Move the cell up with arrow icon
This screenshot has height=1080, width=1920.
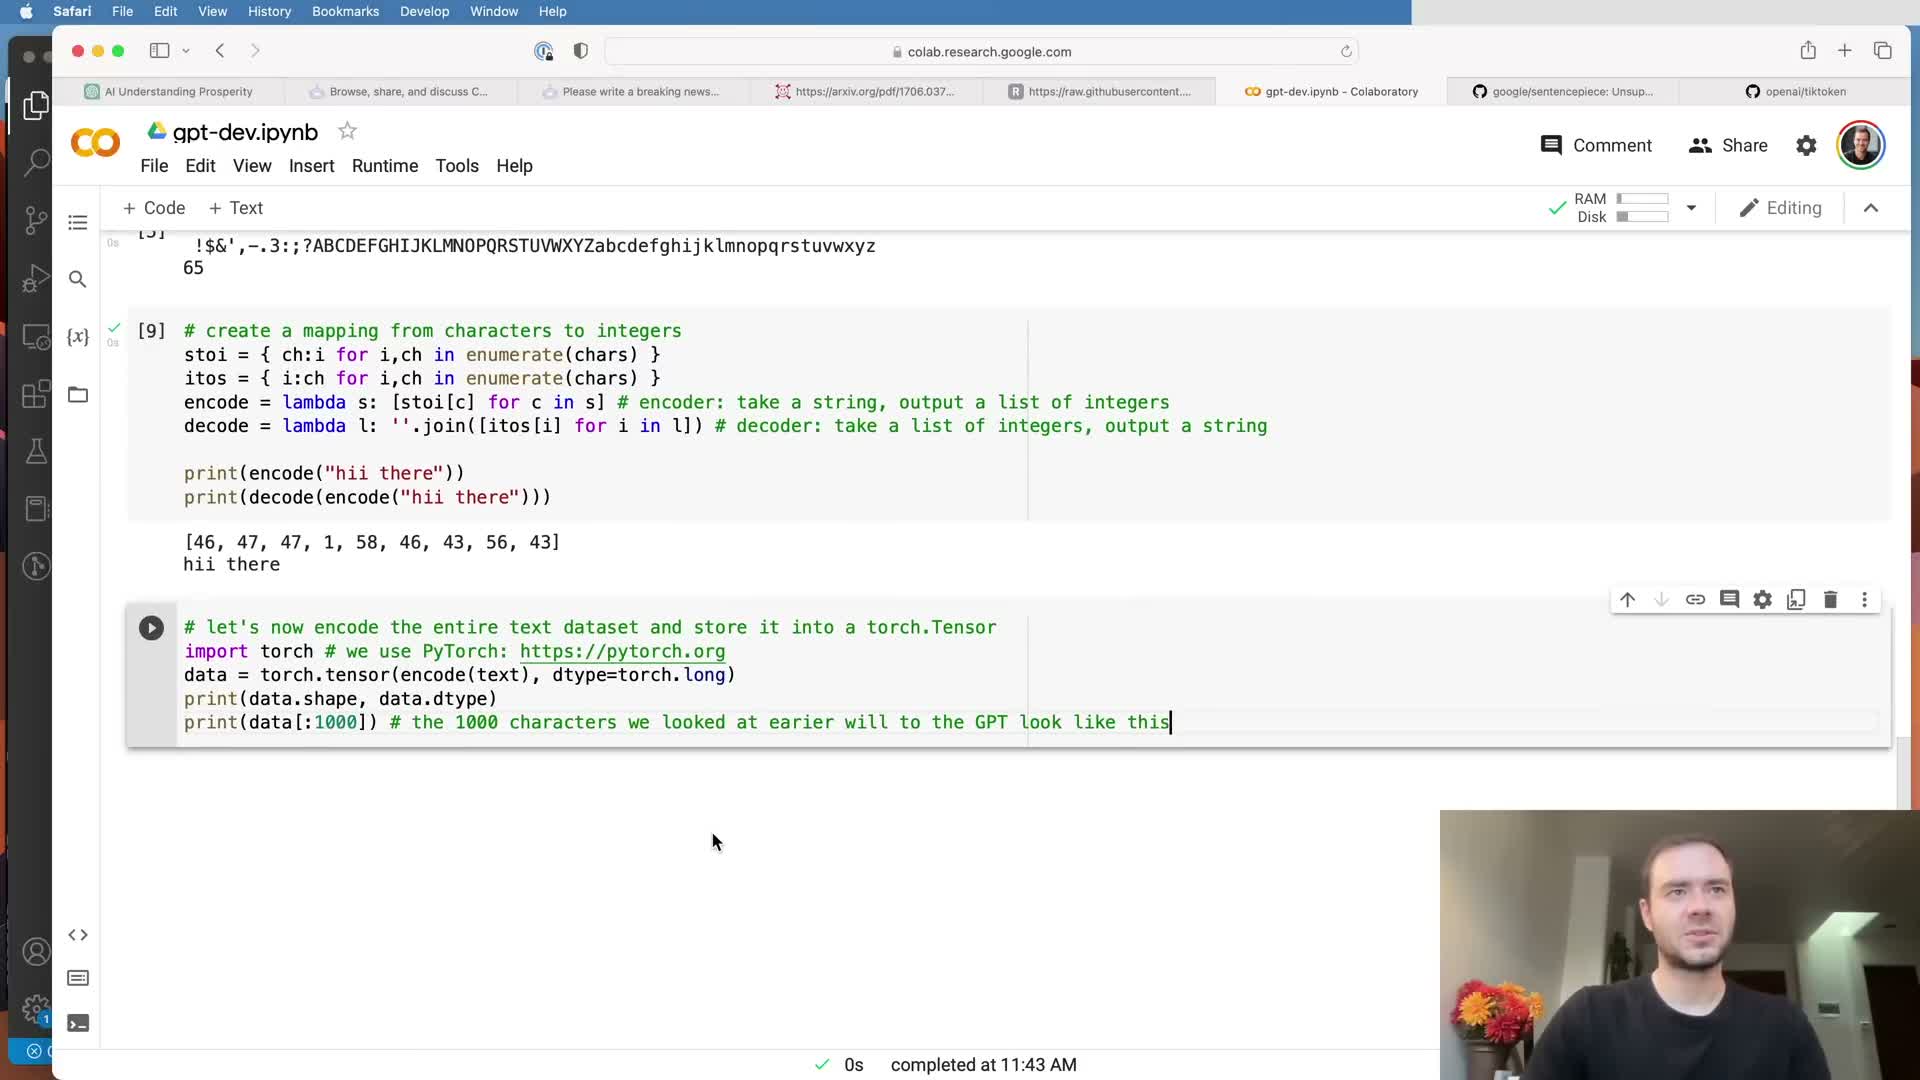pyautogui.click(x=1627, y=600)
